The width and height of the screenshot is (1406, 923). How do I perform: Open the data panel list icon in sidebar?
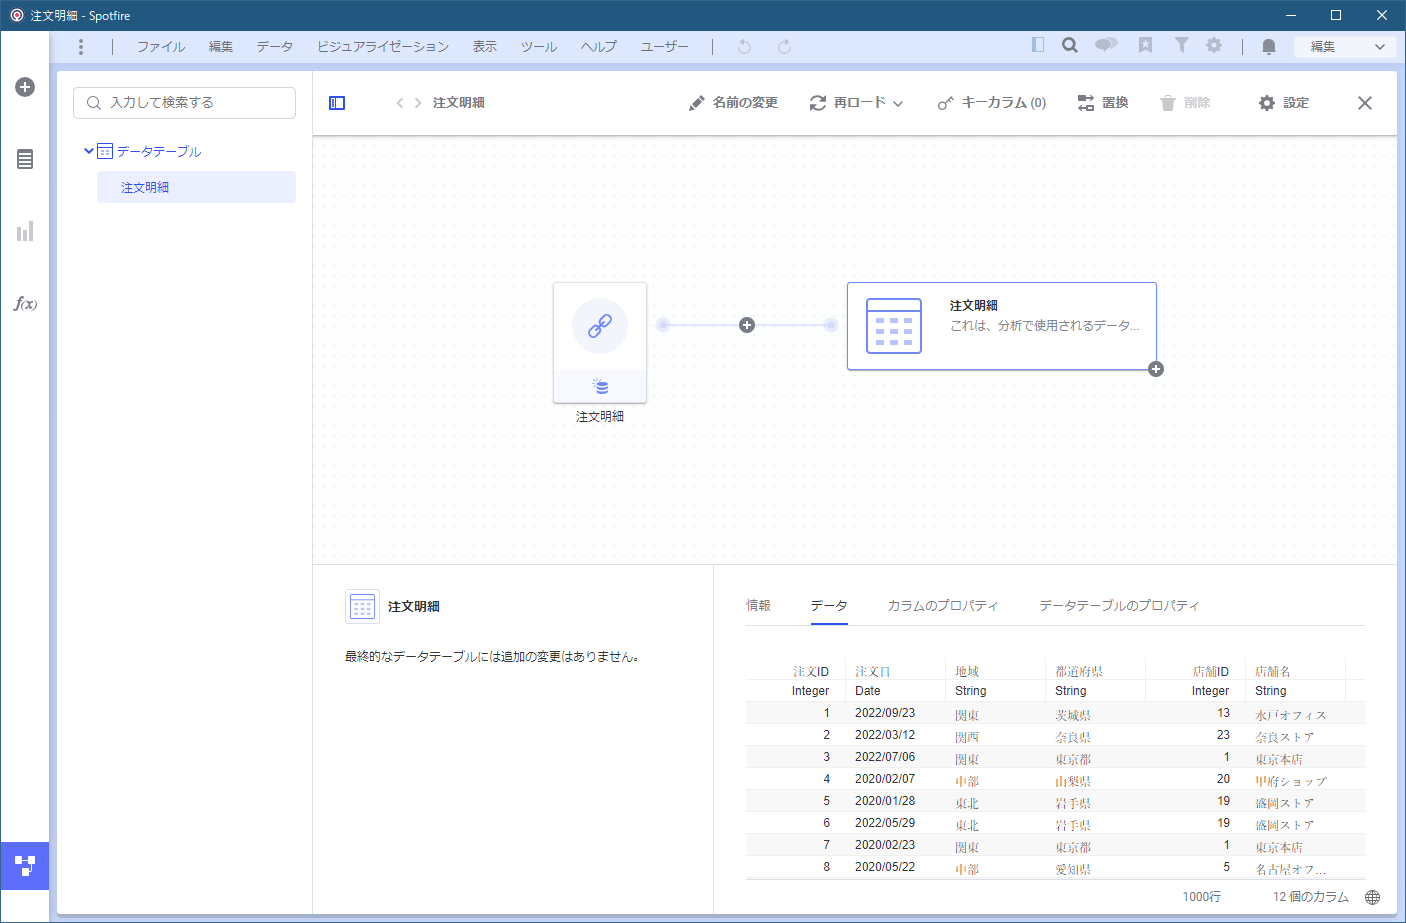click(x=25, y=159)
